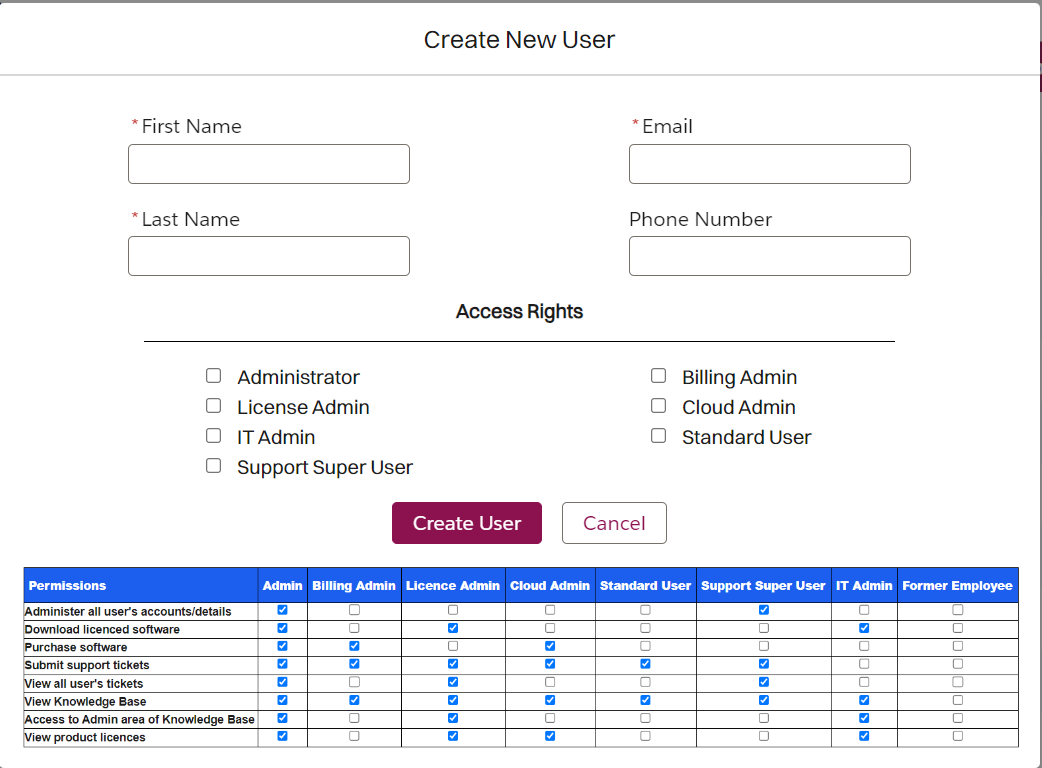Enable the Standard User access right
Screen dimensions: 1042x768
click(x=658, y=435)
